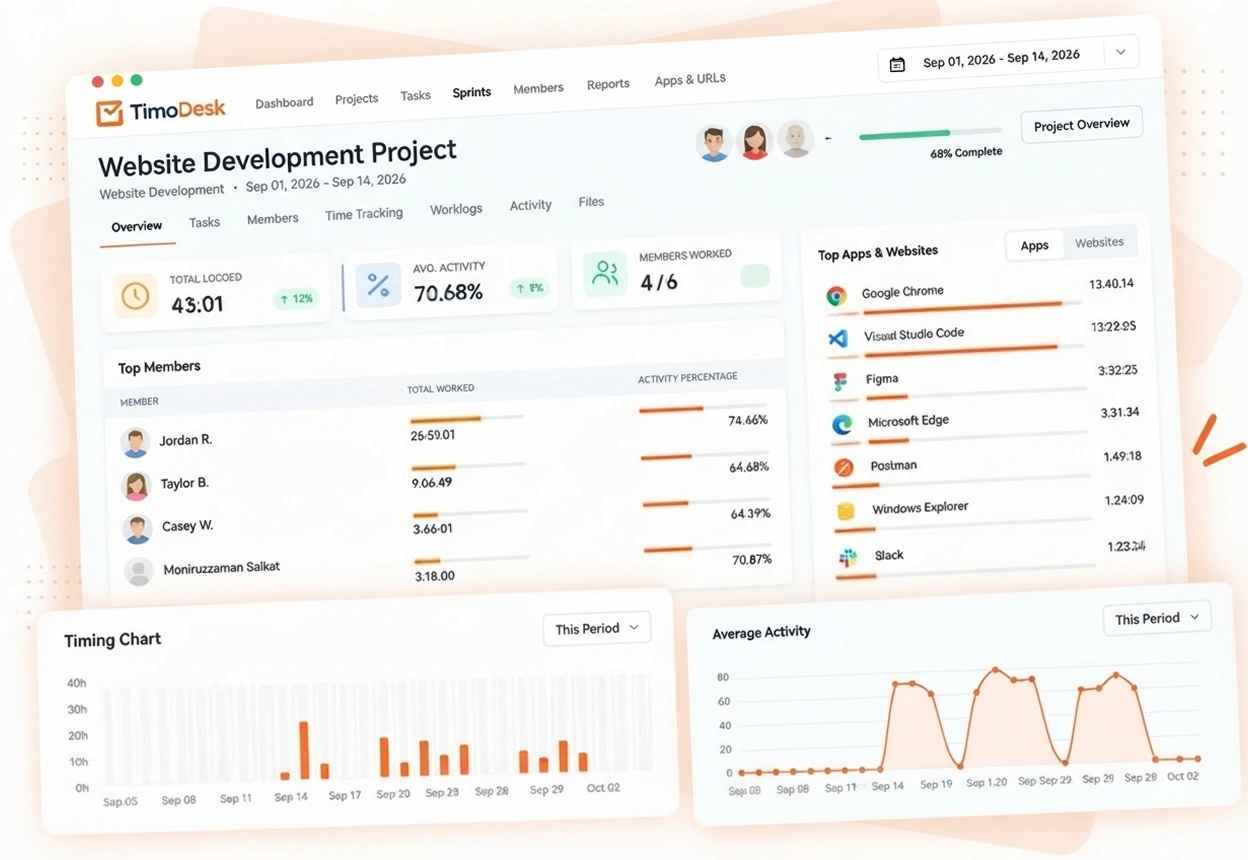Click the TimoDesk logo icon
This screenshot has height=860, width=1248.
109,112
